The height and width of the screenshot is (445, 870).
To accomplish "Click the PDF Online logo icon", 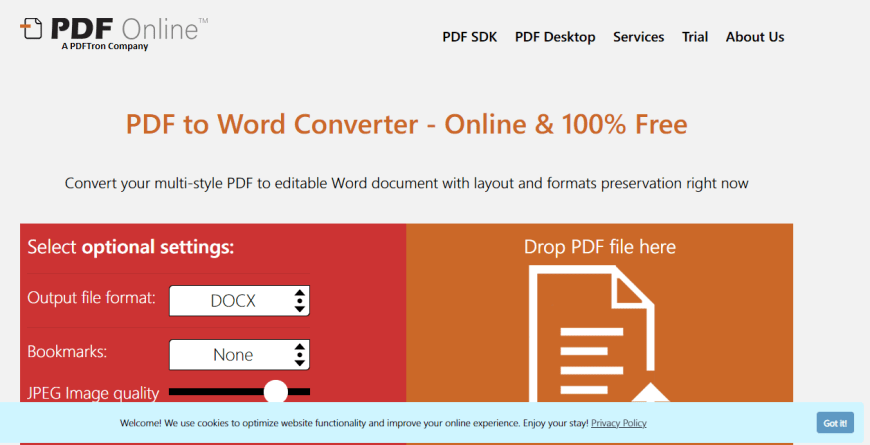I will [x=31, y=29].
